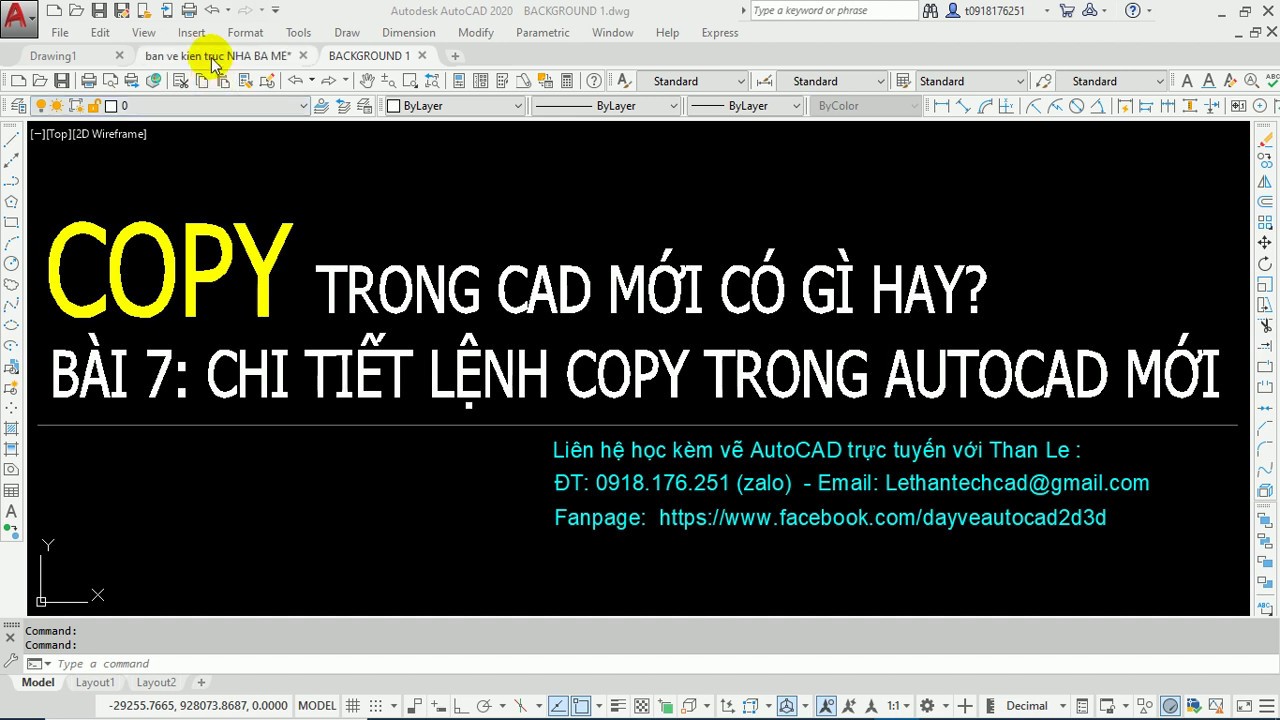Click the Erase tool in Modify toolbar

(x=1266, y=140)
